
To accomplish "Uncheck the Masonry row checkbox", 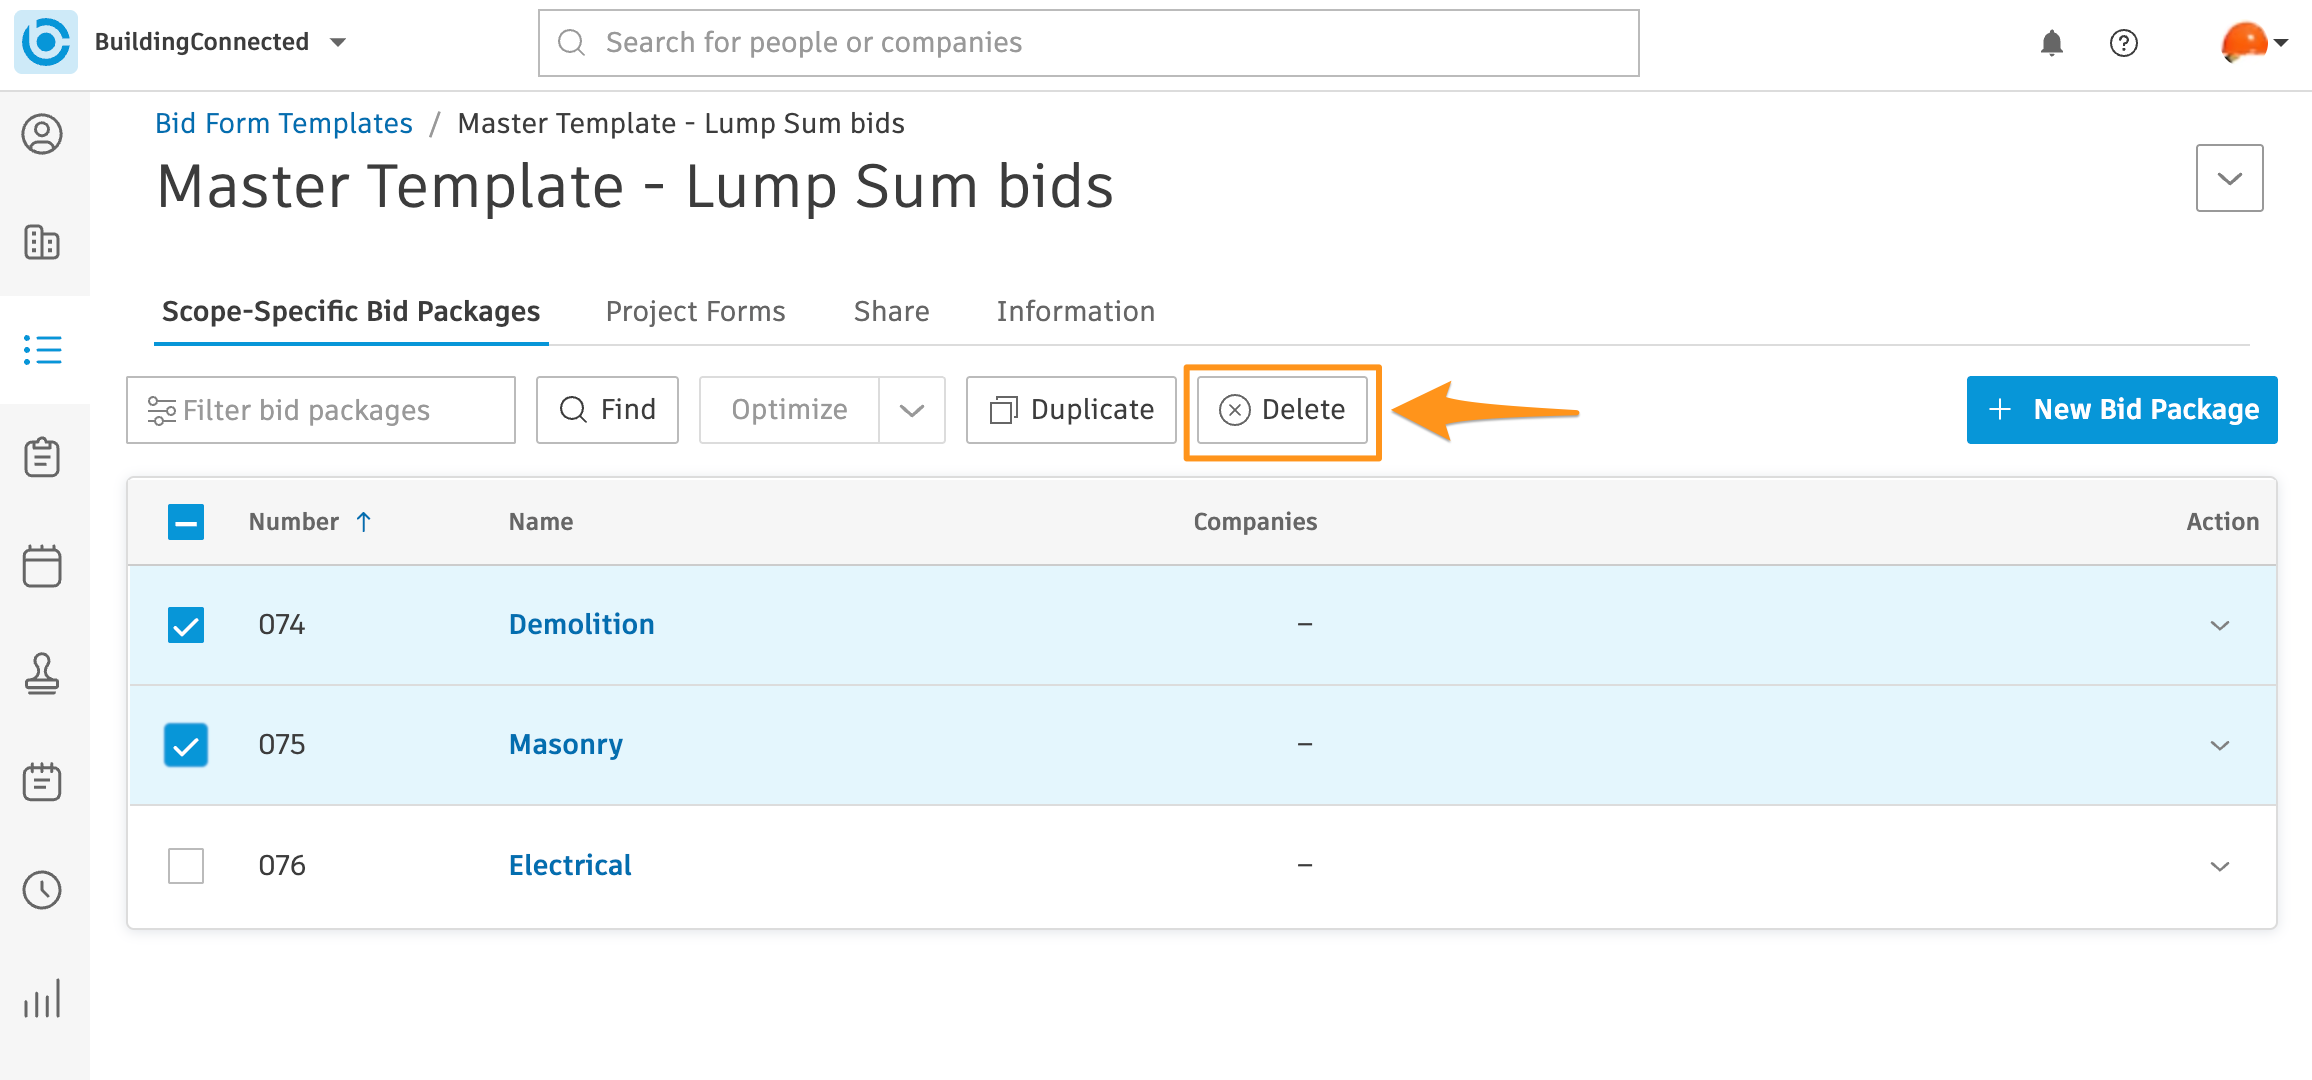I will pos(186,744).
